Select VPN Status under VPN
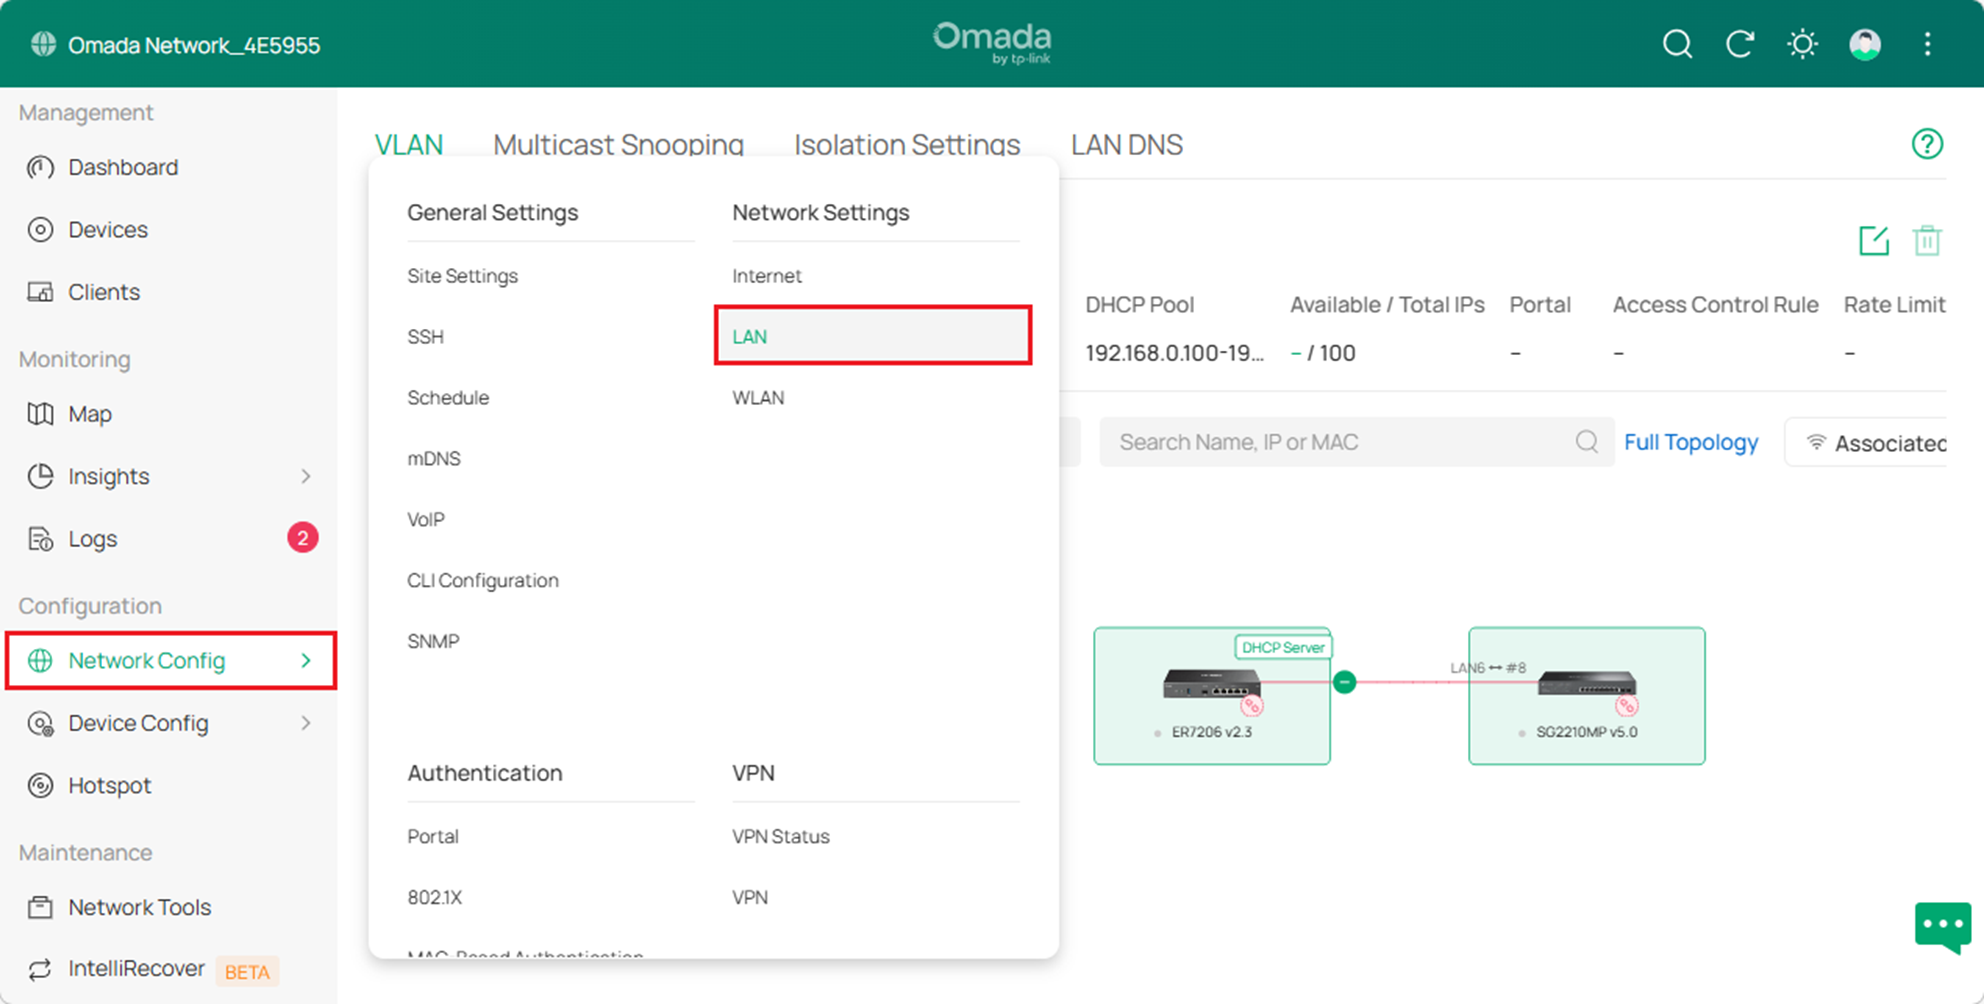The height and width of the screenshot is (1004, 1984). 781,836
